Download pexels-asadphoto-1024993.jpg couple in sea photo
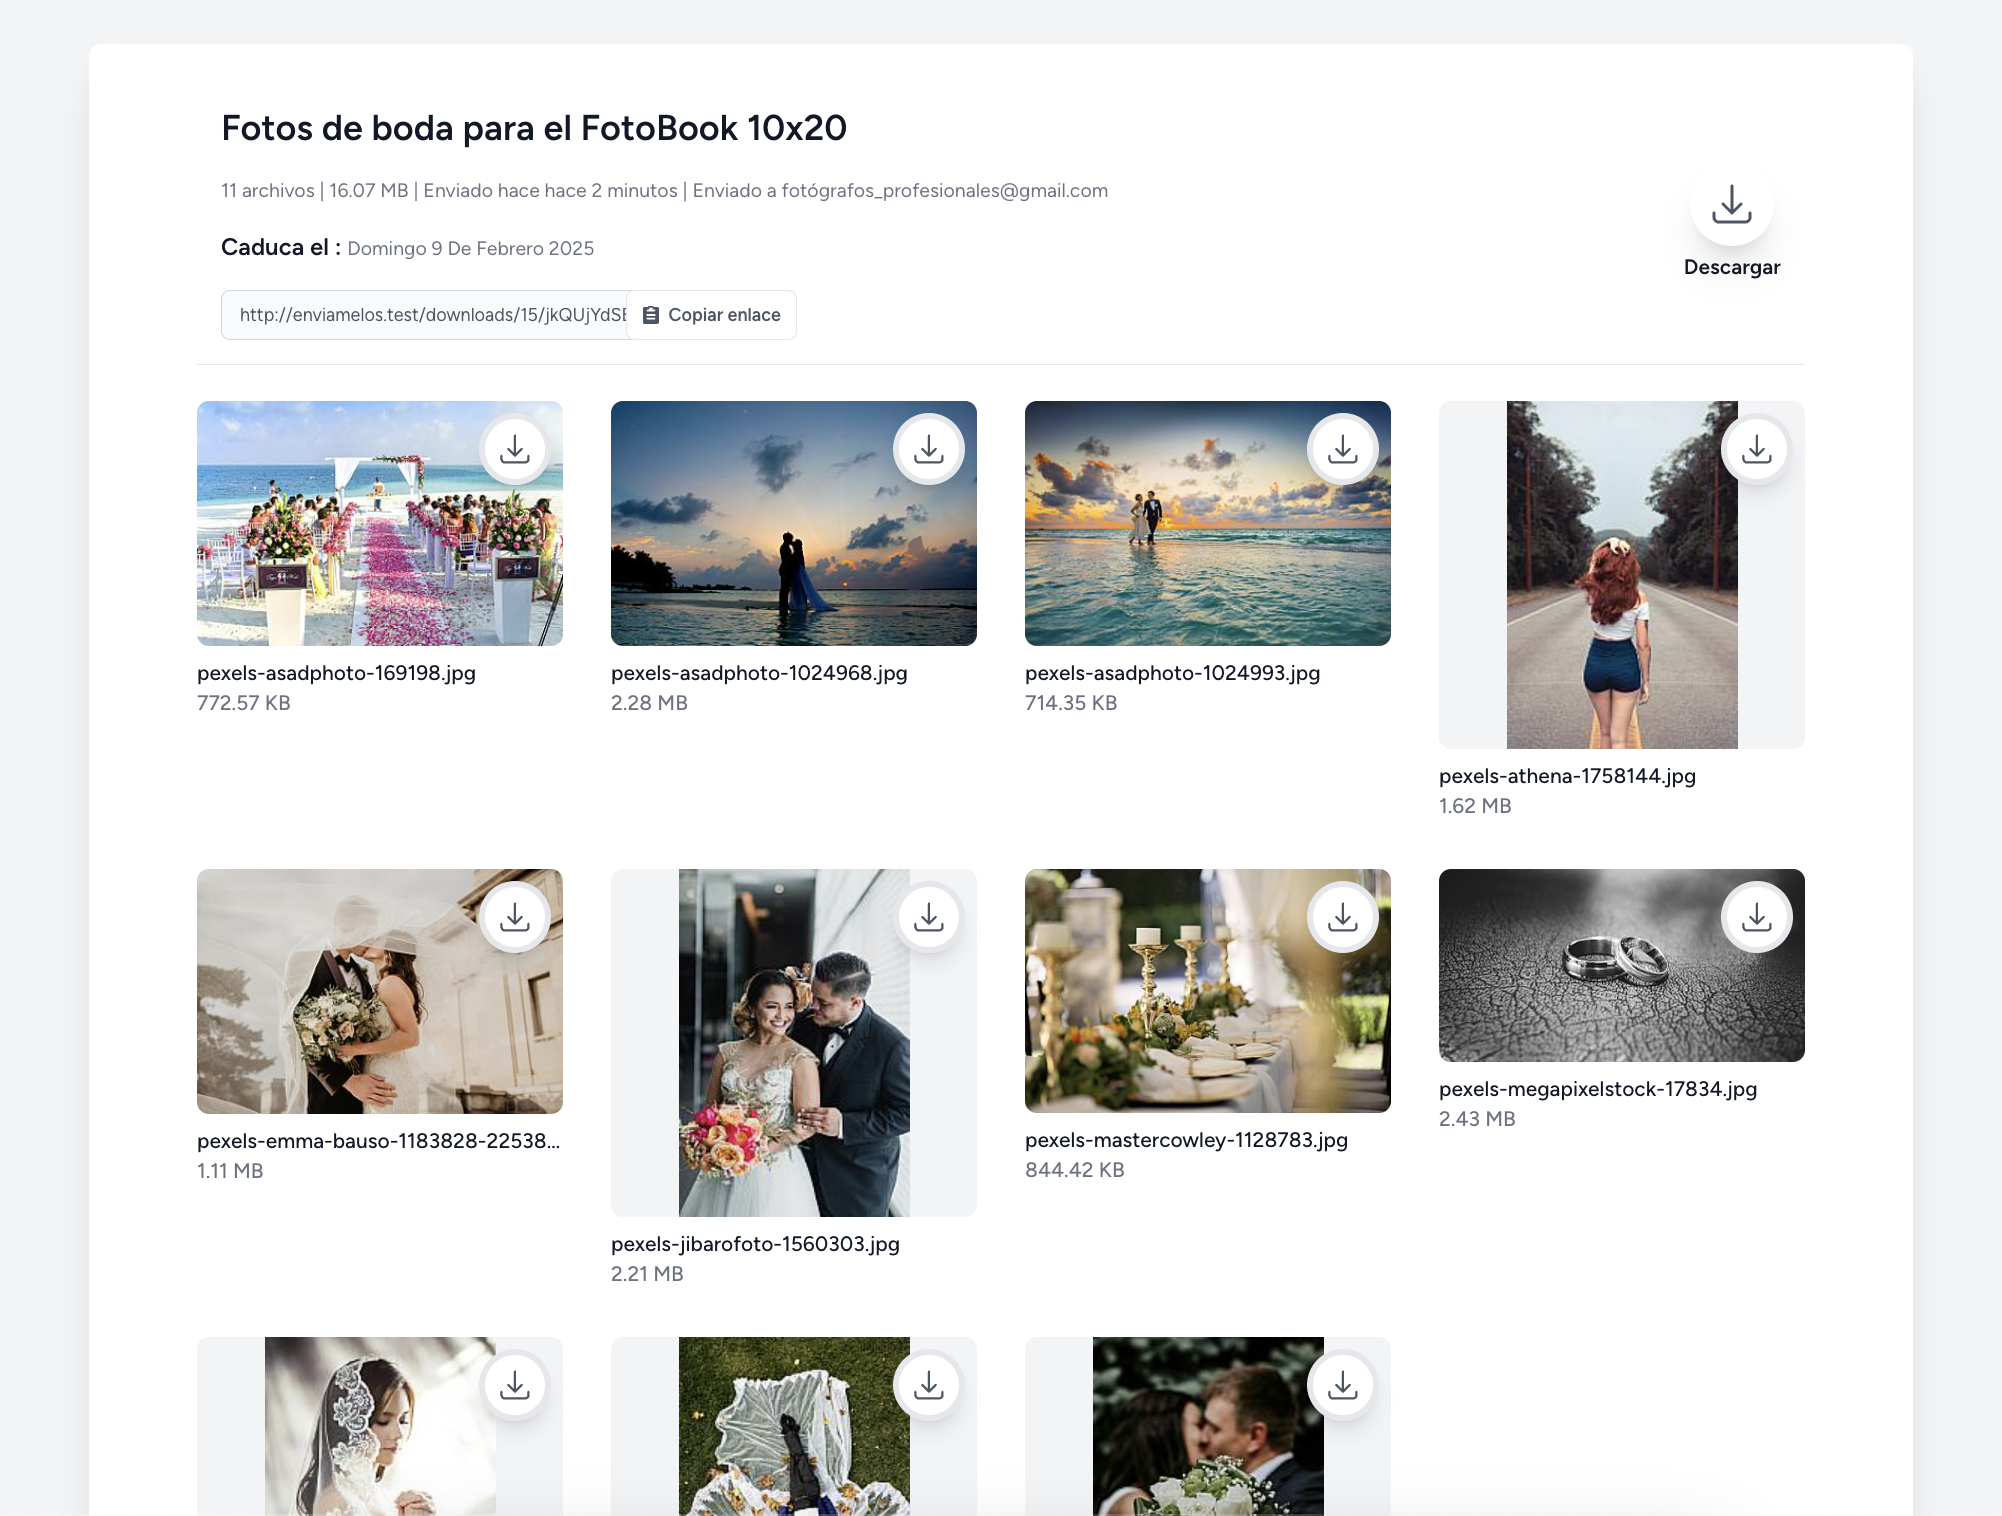This screenshot has width=2002, height=1516. (1343, 449)
